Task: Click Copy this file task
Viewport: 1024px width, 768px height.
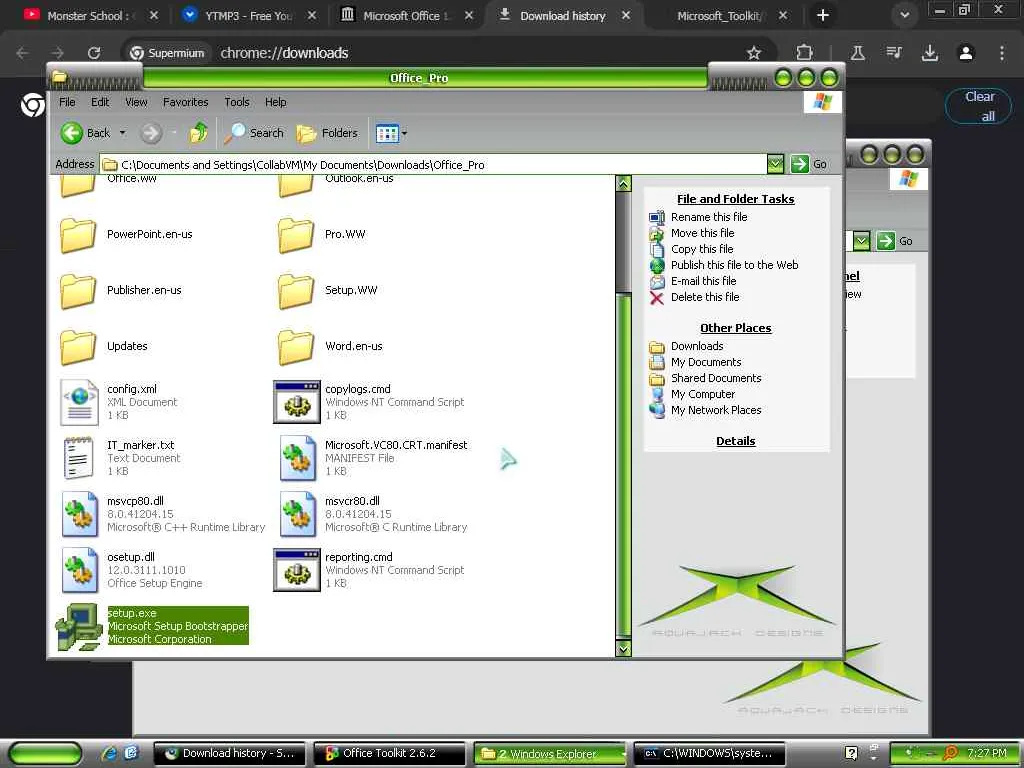Action: click(x=701, y=249)
